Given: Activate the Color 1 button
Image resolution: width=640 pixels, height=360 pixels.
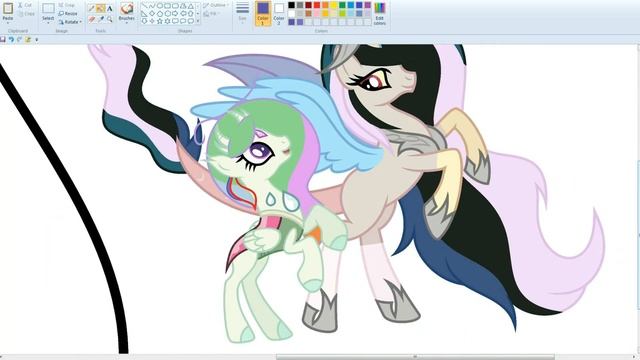Looking at the screenshot, I should pyautogui.click(x=263, y=13).
